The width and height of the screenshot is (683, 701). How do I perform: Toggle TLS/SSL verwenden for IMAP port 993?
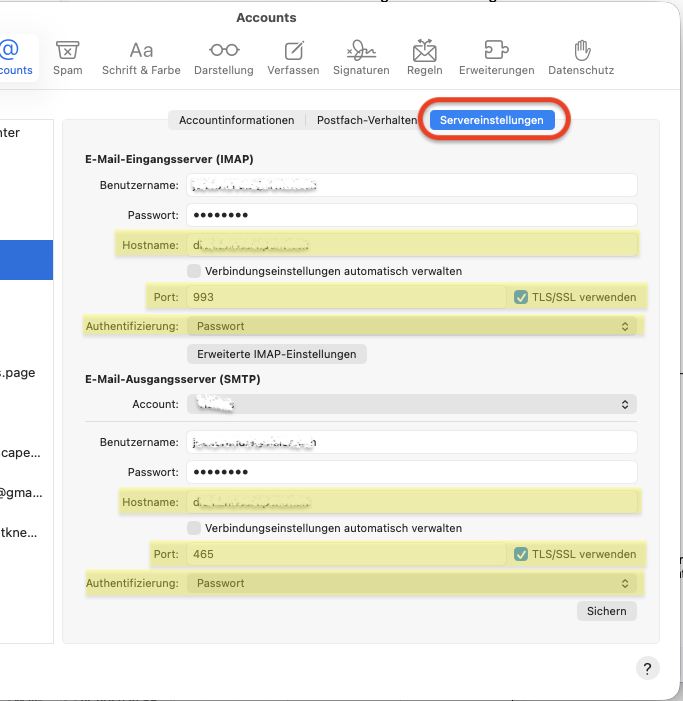click(x=521, y=297)
